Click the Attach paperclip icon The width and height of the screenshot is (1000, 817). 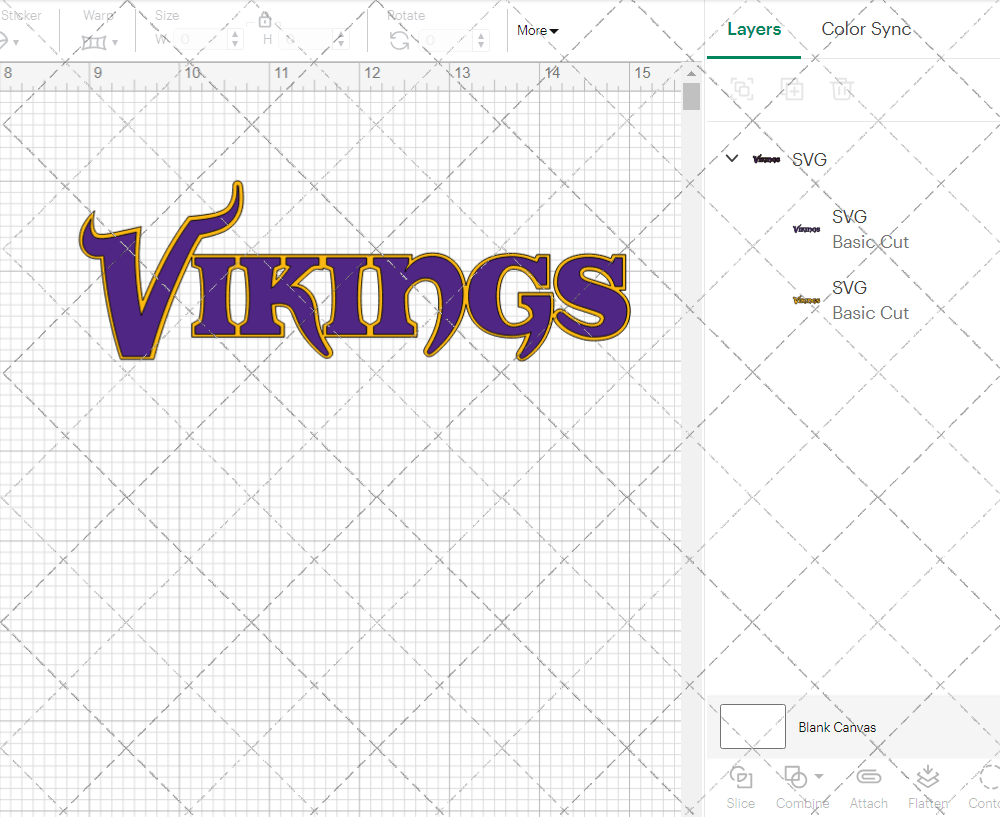click(869, 778)
